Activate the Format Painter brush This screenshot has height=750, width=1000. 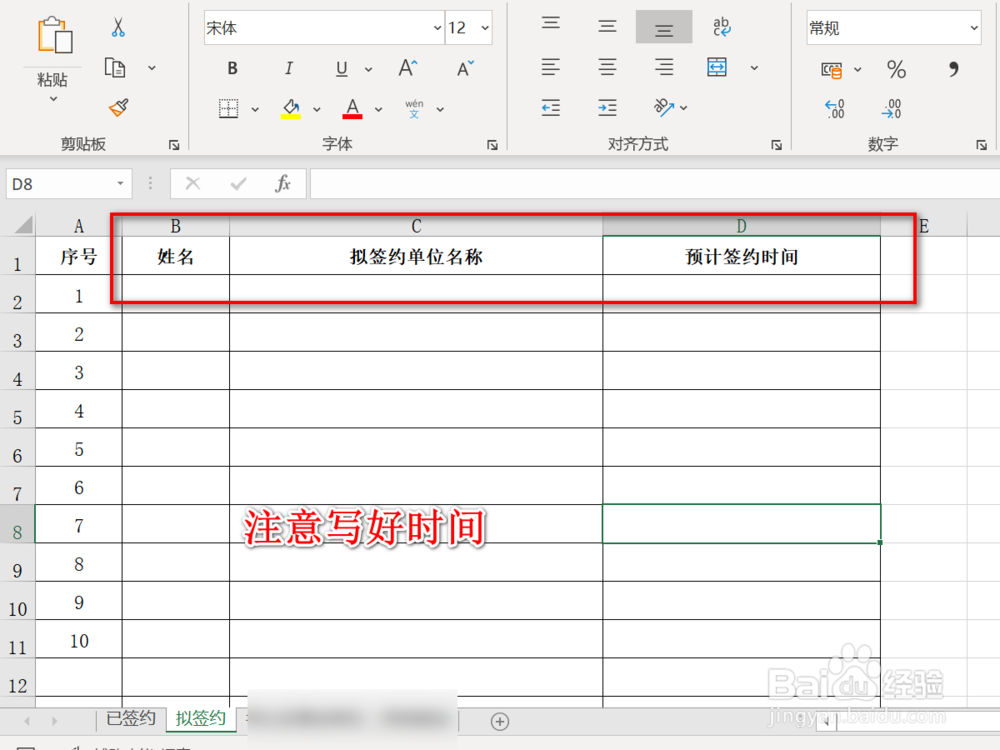(116, 106)
